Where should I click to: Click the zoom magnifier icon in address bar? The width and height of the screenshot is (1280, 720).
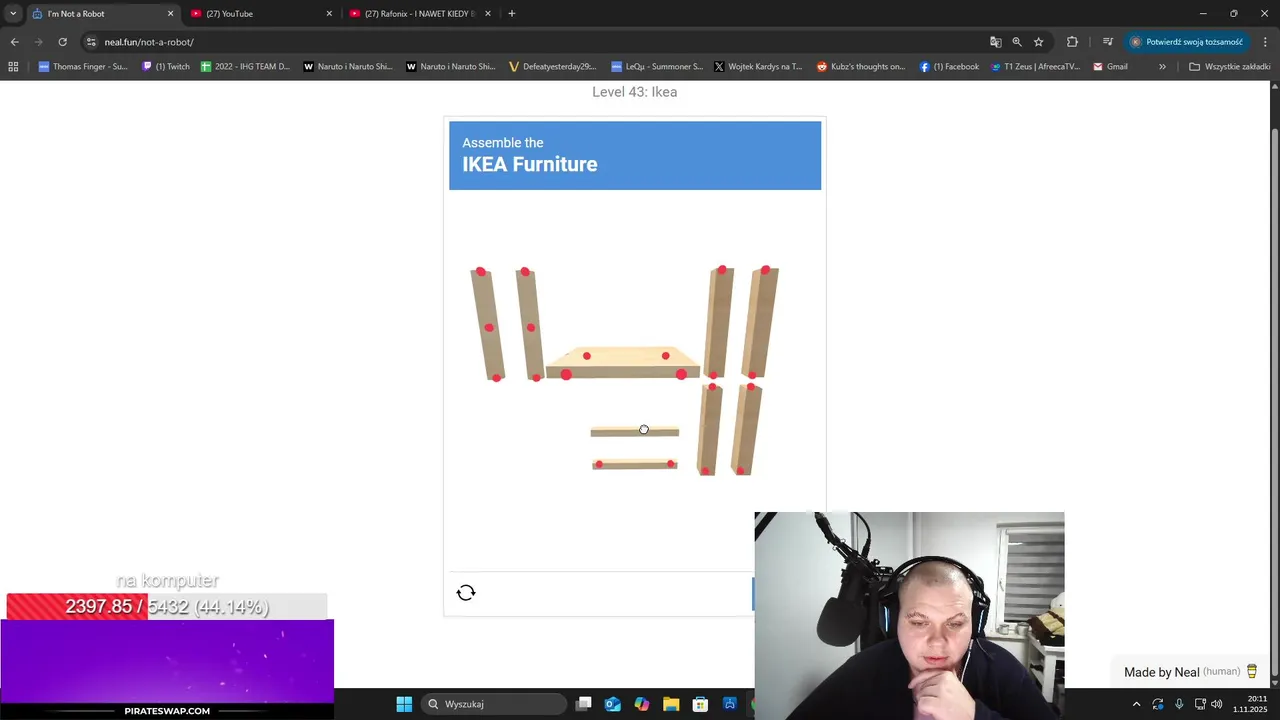pyautogui.click(x=1017, y=42)
